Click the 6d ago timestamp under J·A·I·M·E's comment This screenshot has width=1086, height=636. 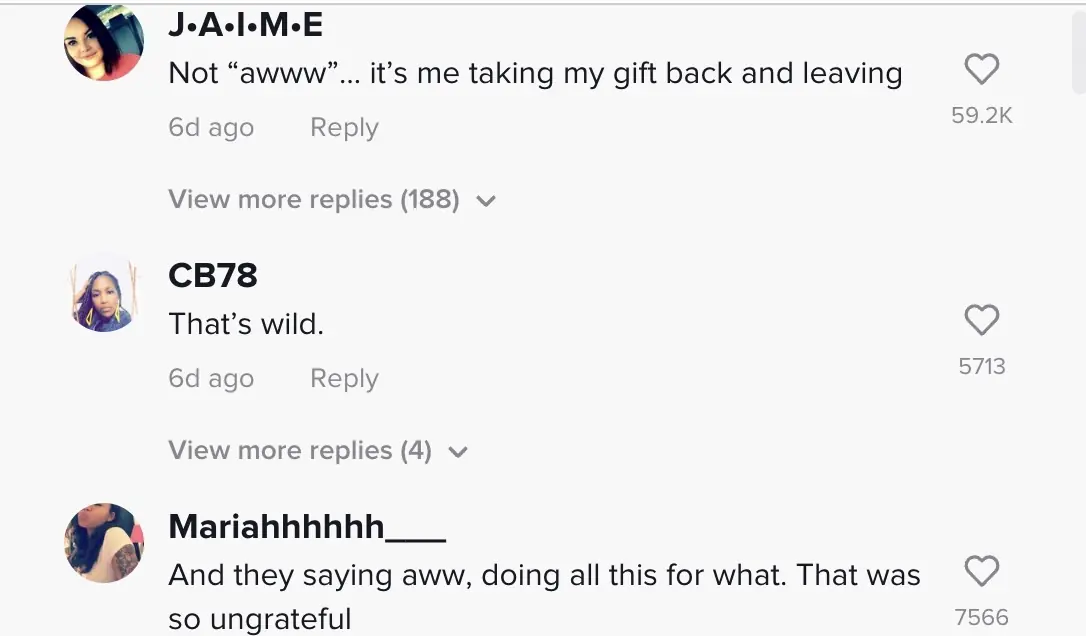pos(211,127)
